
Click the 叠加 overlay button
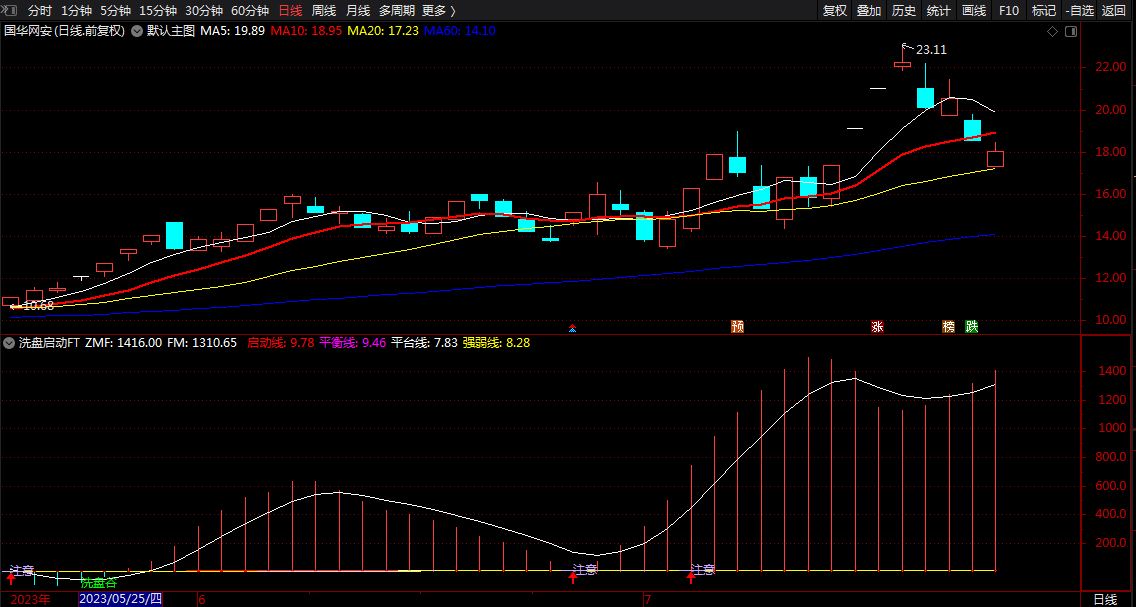click(x=869, y=10)
